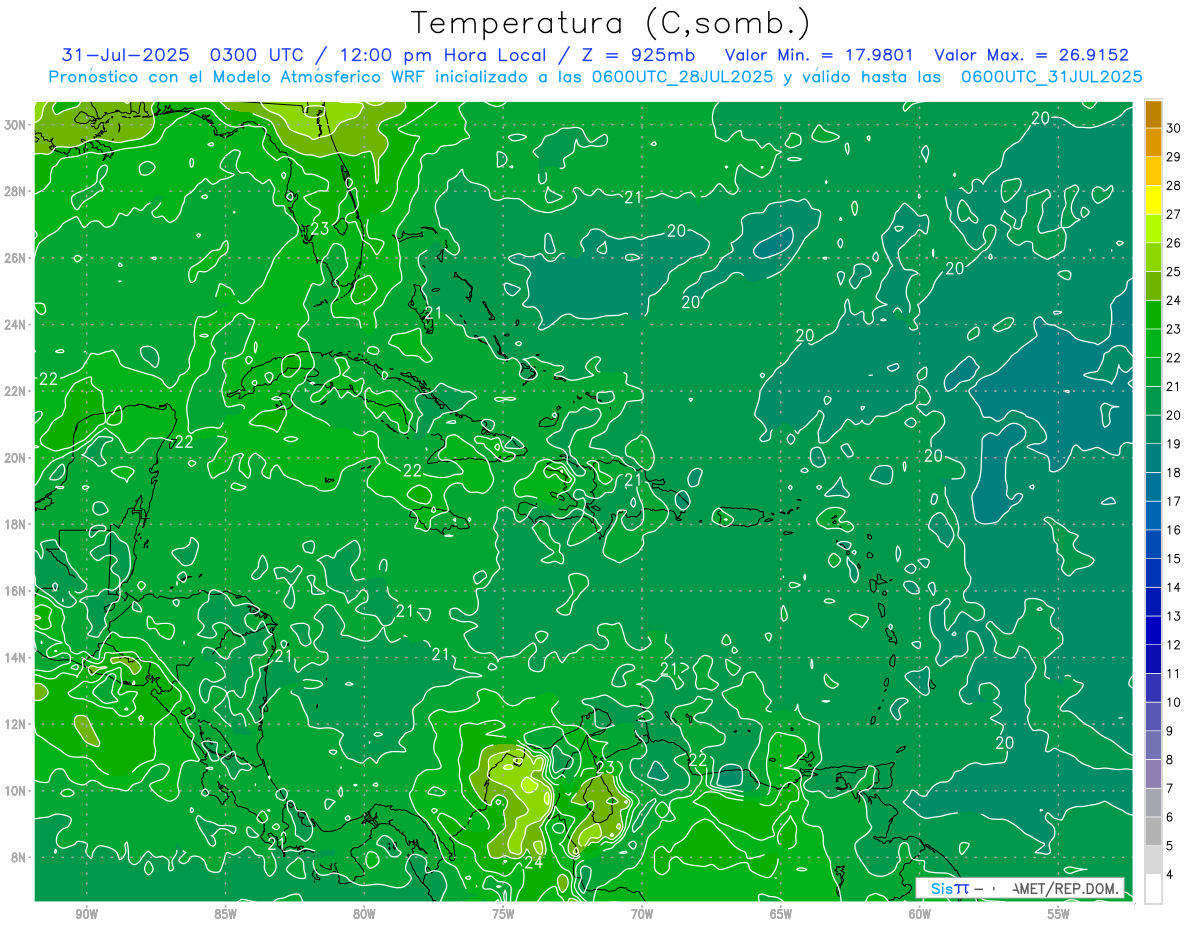This screenshot has width=1200, height=927.
Task: Click the "18N" latitude axis label
Action: coord(15,524)
